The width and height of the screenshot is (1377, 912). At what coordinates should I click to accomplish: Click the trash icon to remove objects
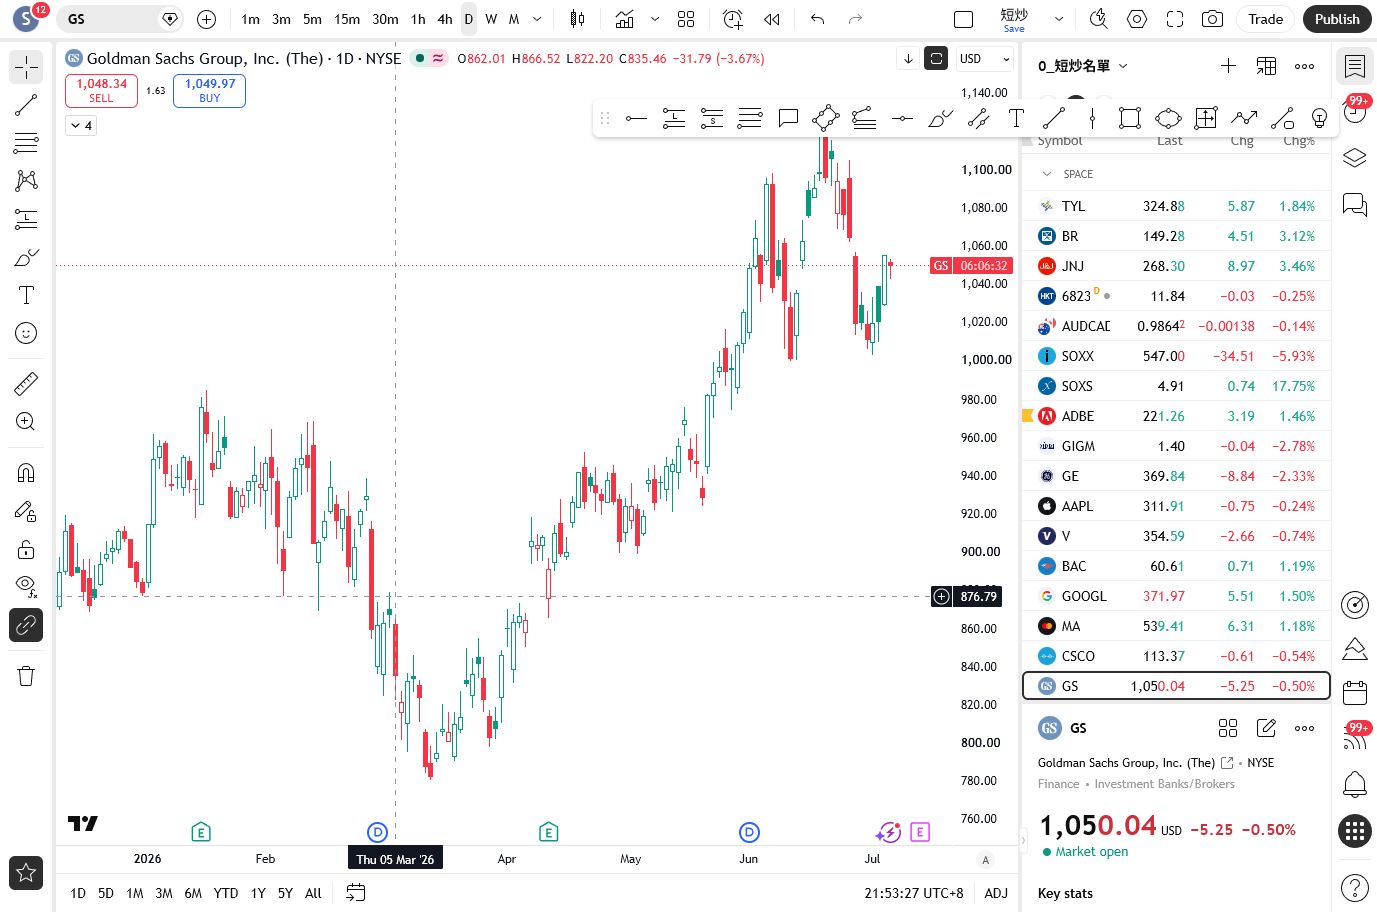[26, 676]
